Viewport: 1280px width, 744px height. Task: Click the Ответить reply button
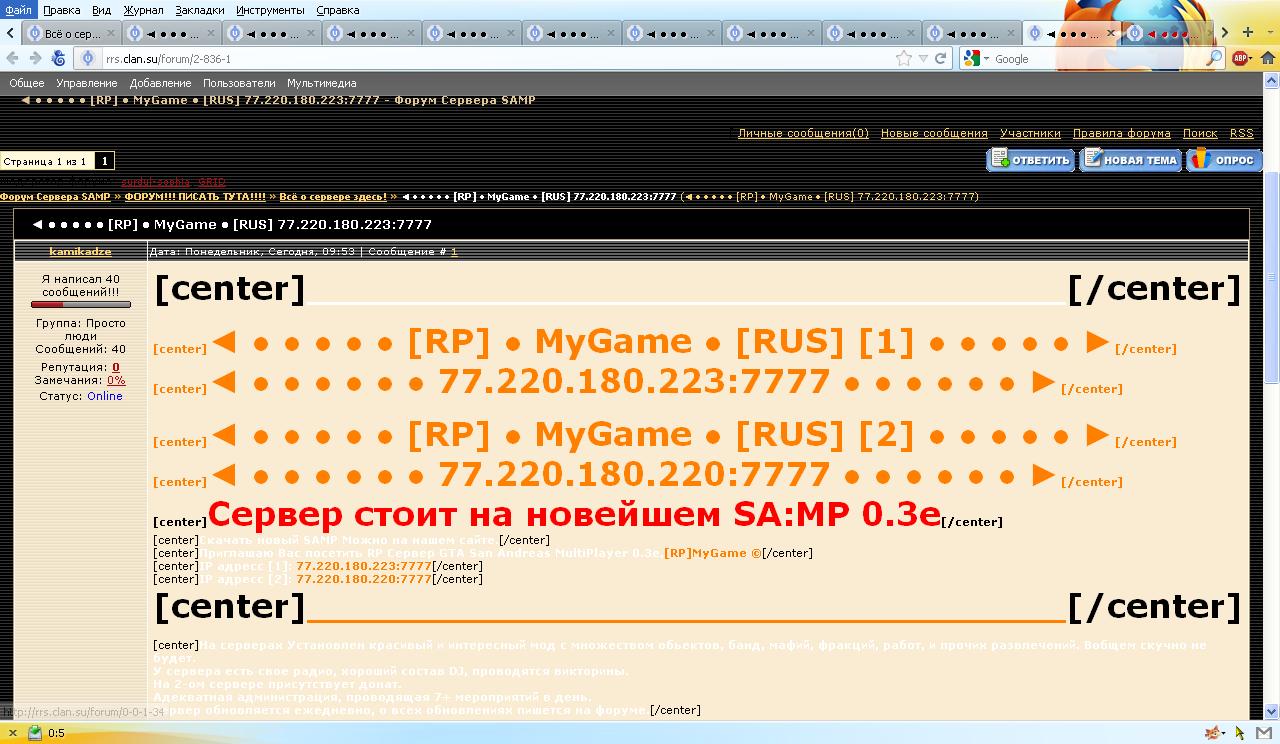[x=1030, y=160]
